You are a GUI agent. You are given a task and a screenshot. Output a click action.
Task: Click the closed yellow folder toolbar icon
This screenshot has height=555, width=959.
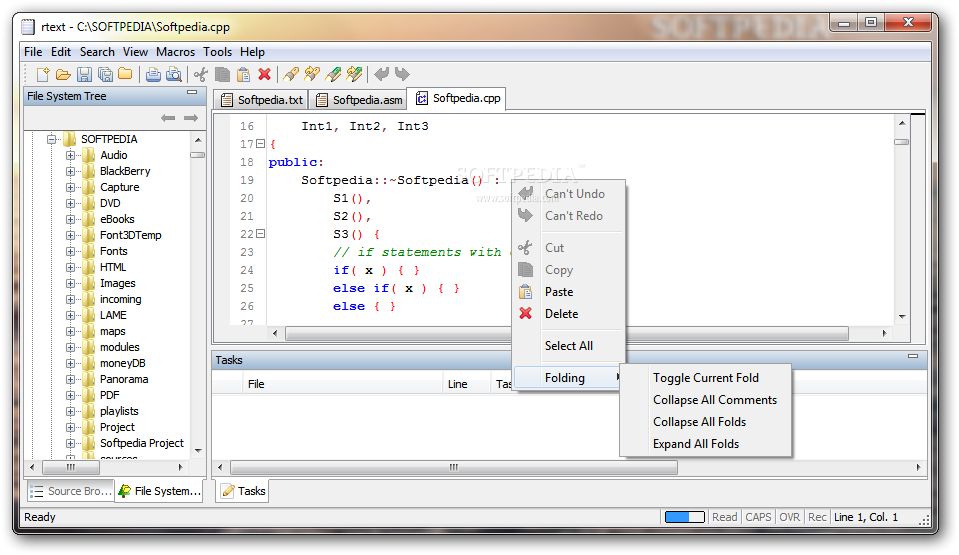point(125,74)
